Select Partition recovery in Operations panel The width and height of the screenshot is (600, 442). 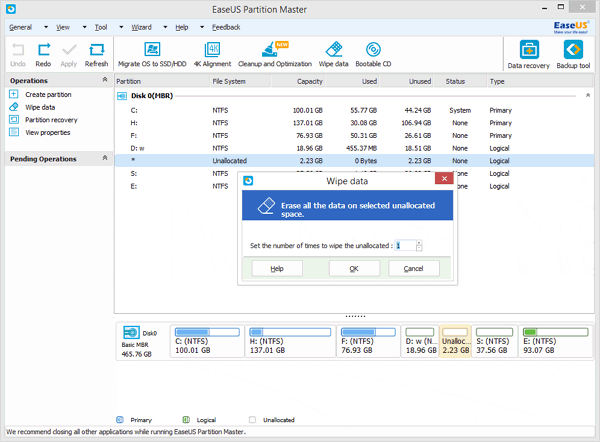(x=51, y=120)
